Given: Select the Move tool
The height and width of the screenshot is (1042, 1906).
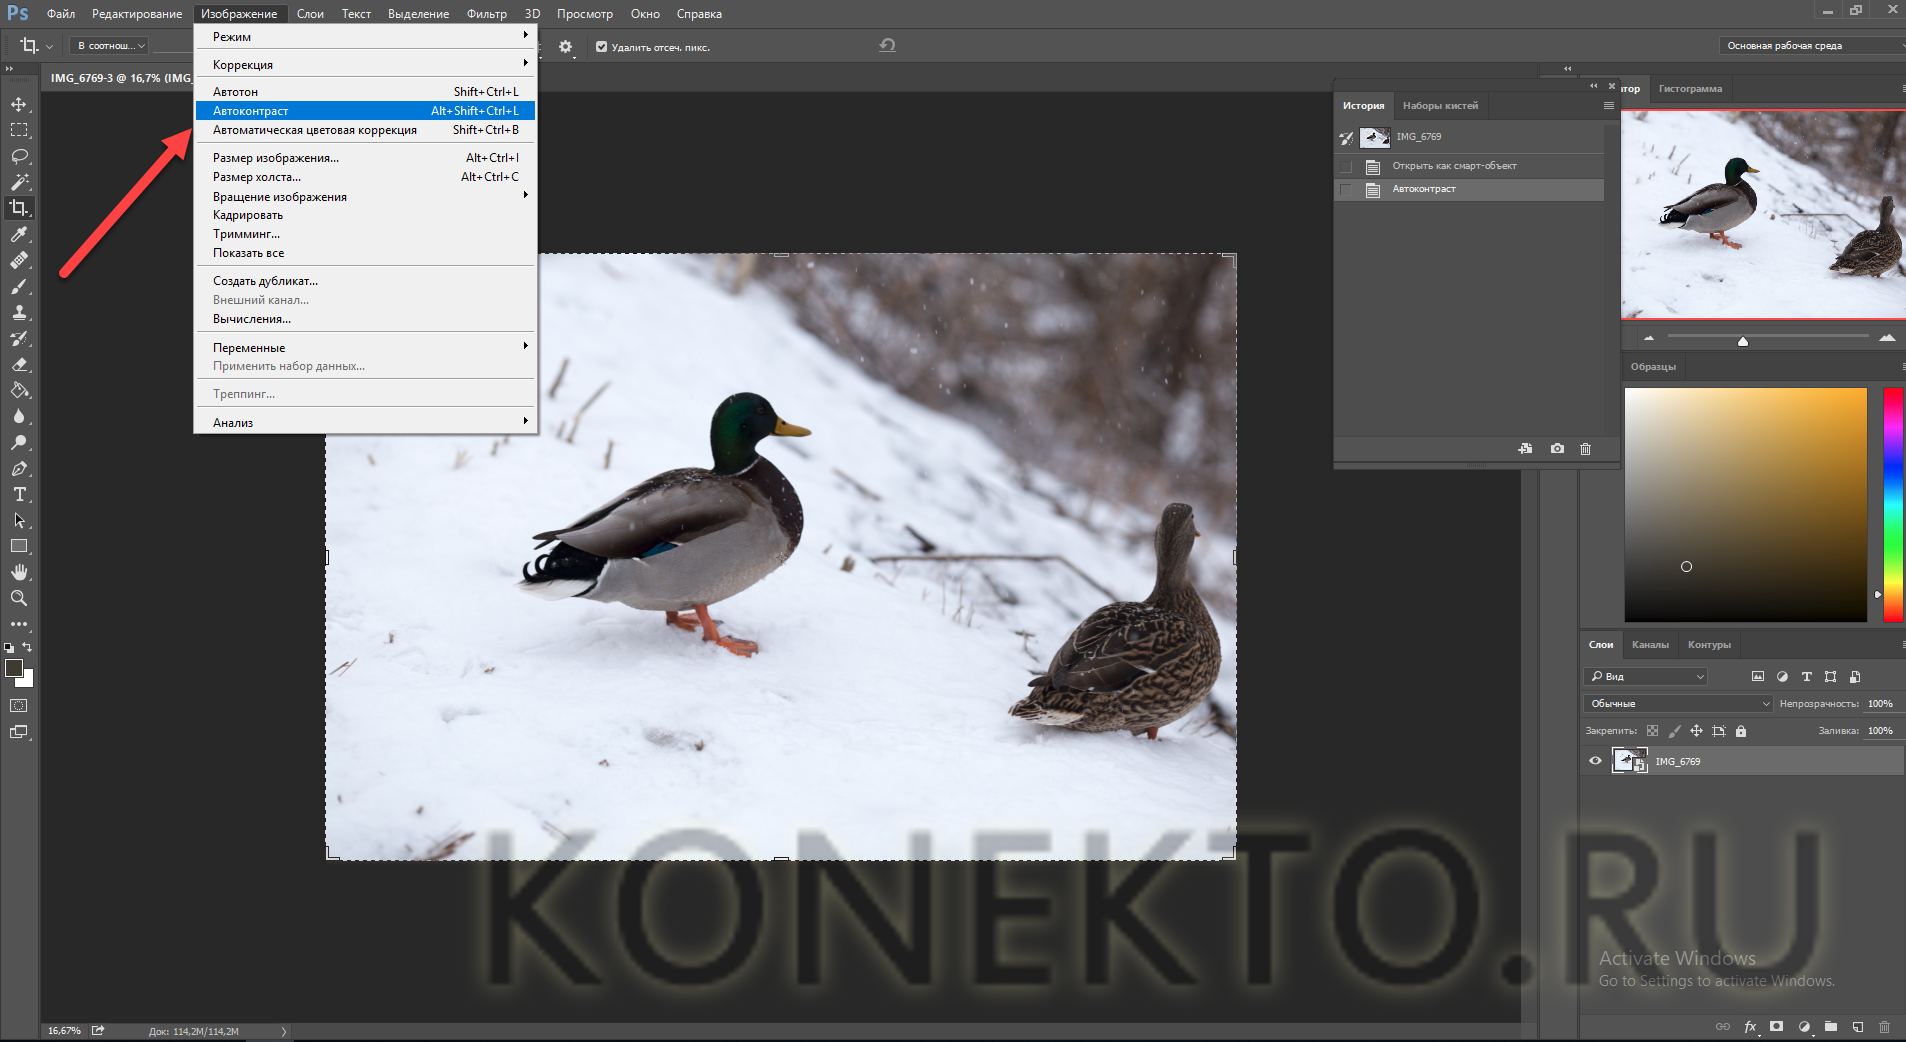Looking at the screenshot, I should 19,104.
